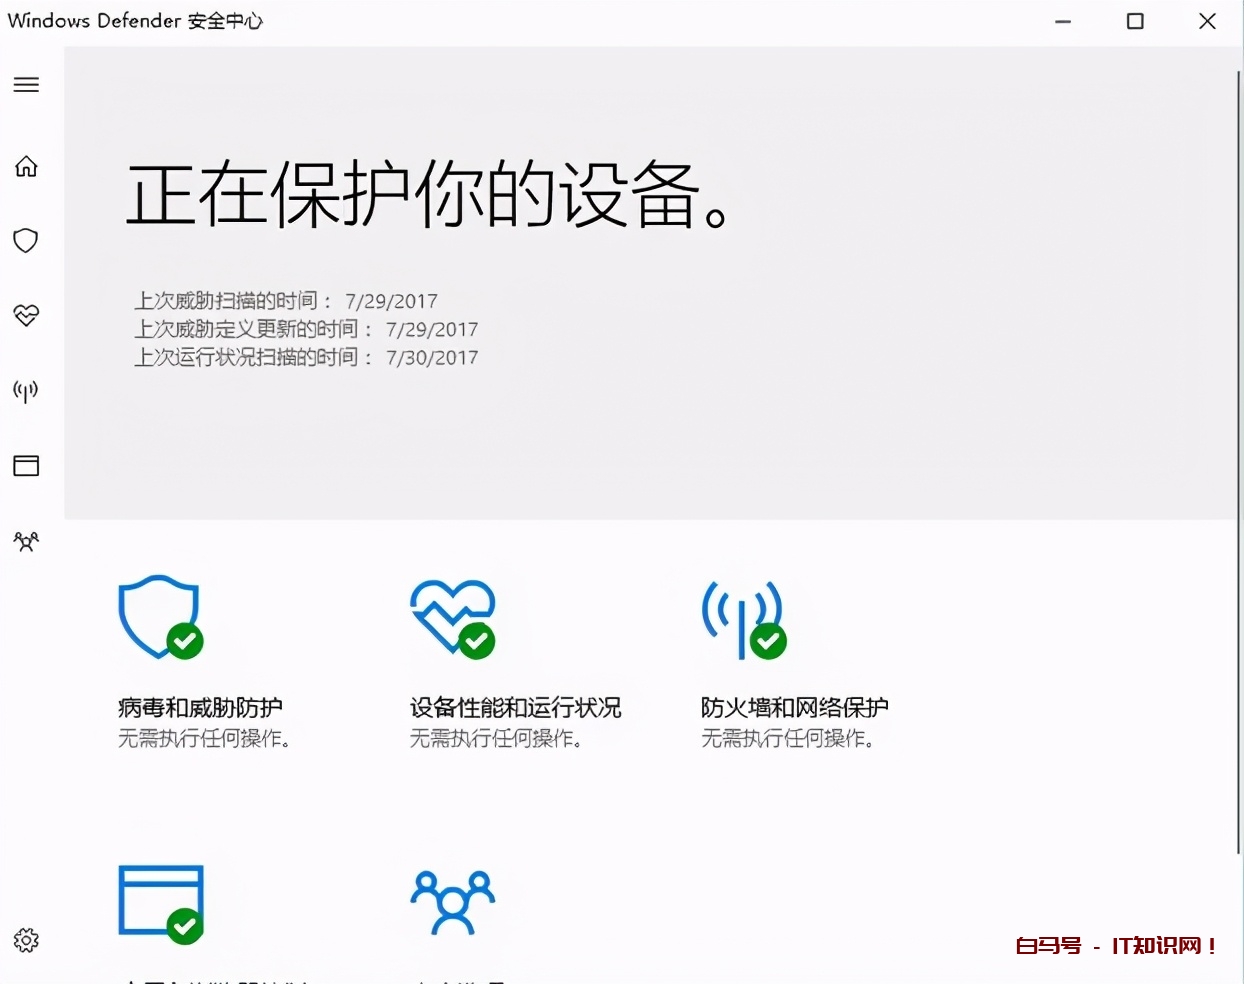This screenshot has height=984, width=1244.
Task: Open the Home sidebar icon
Action: coord(25,166)
